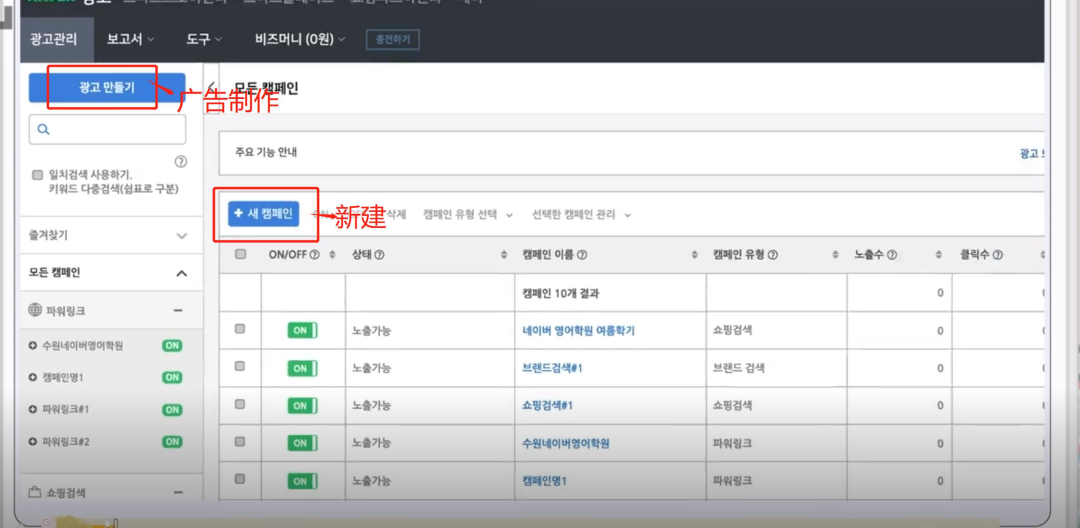
Task: Click into the sidebar search input field
Action: [x=107, y=129]
